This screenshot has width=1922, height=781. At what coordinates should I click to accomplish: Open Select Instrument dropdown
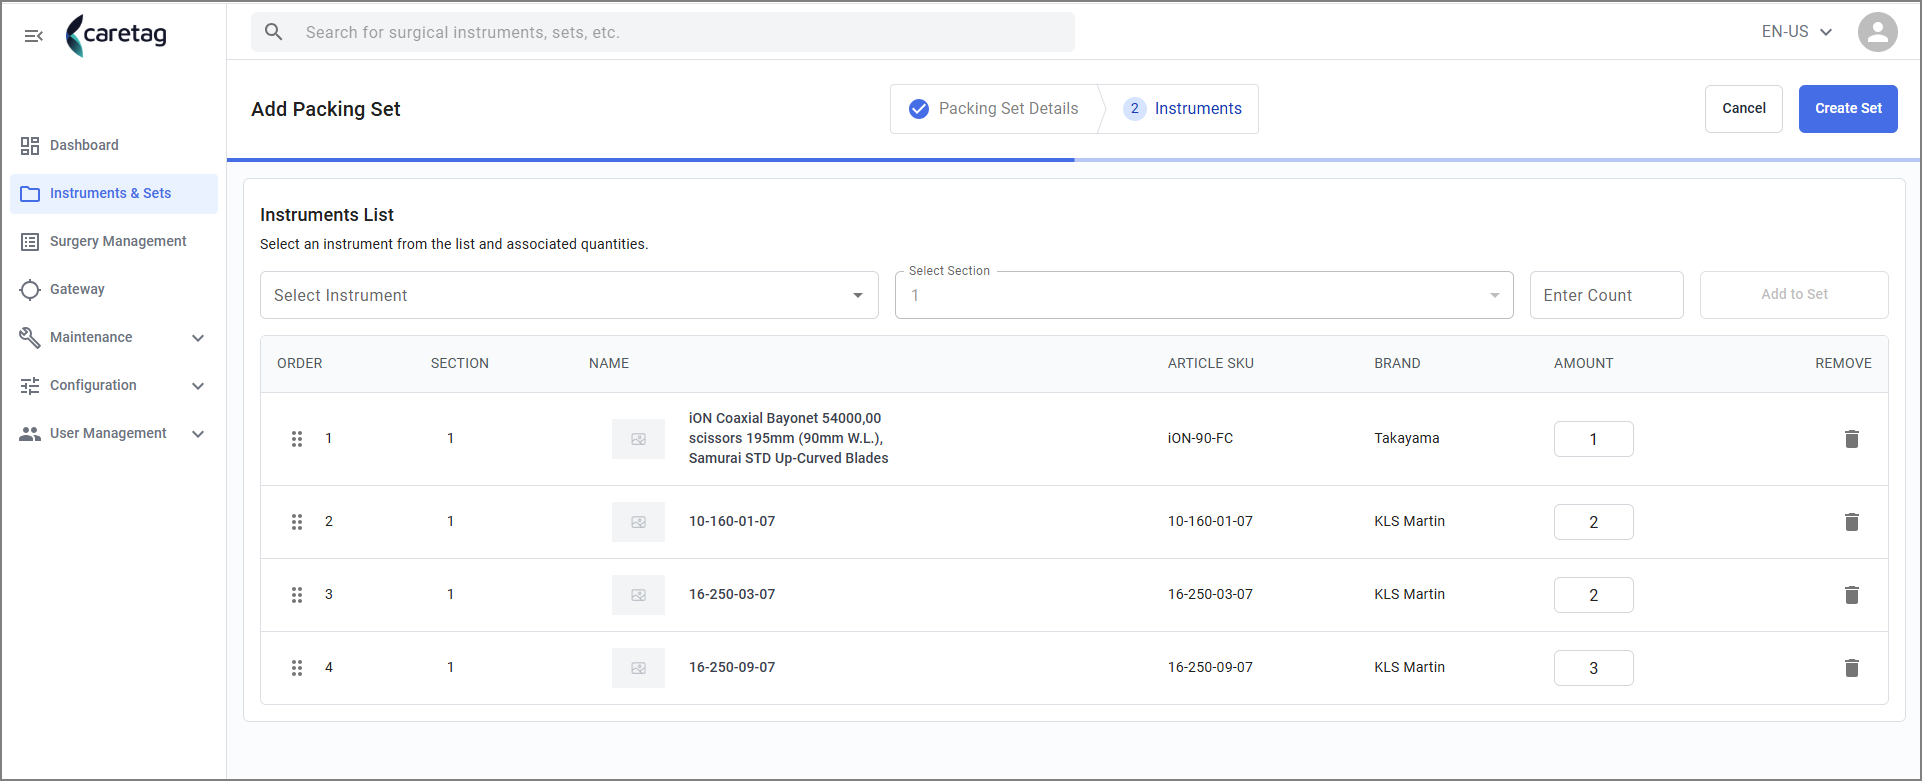(569, 295)
